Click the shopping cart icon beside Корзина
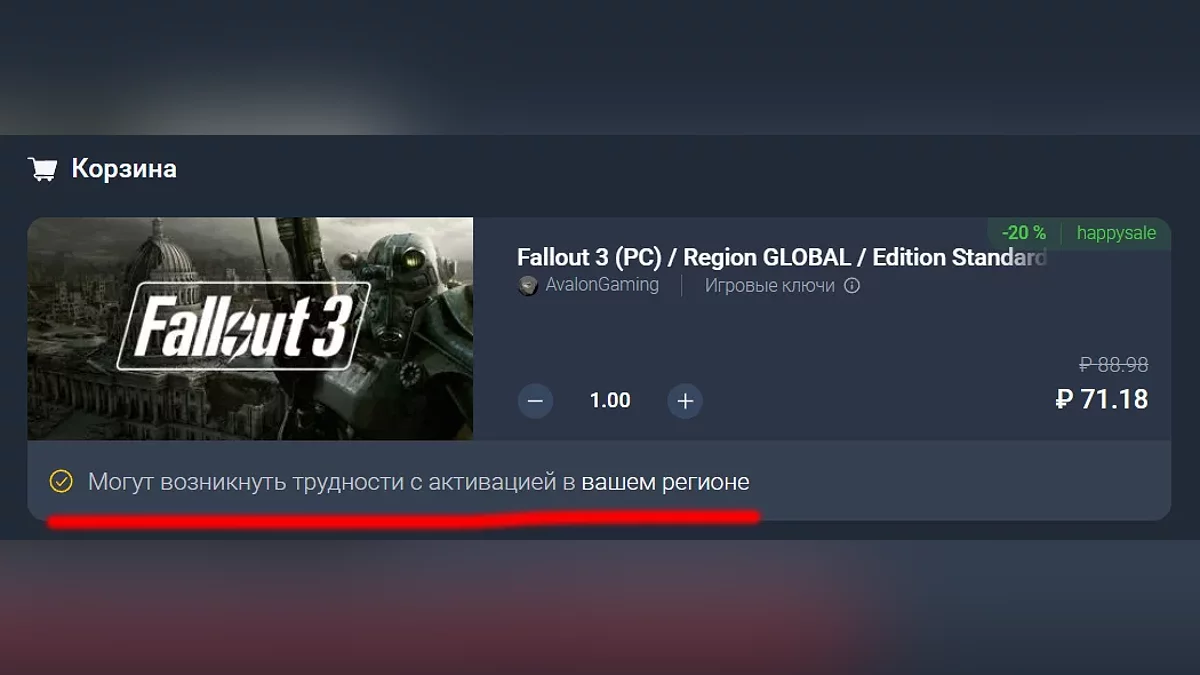Screen dimensions: 1200x675 pyautogui.click(x=43, y=169)
